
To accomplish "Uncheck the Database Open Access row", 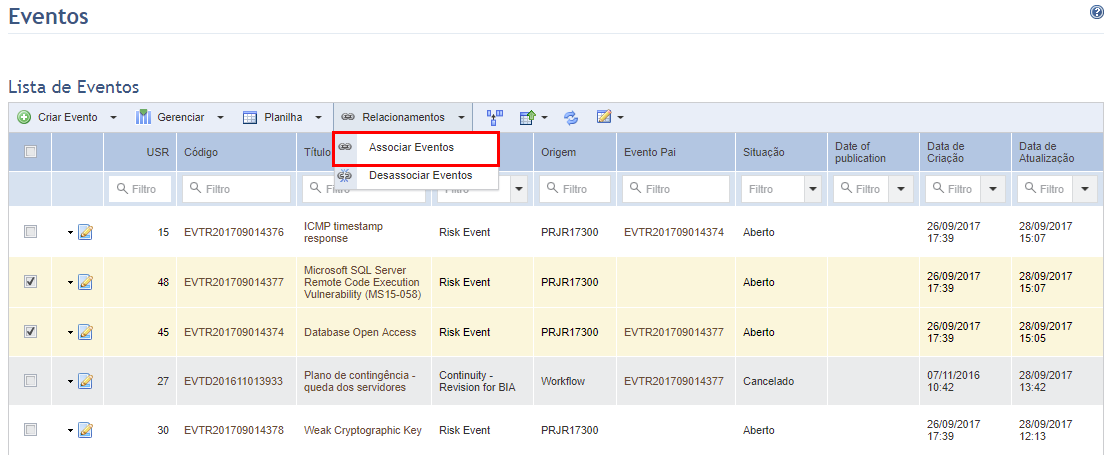I will (x=30, y=331).
